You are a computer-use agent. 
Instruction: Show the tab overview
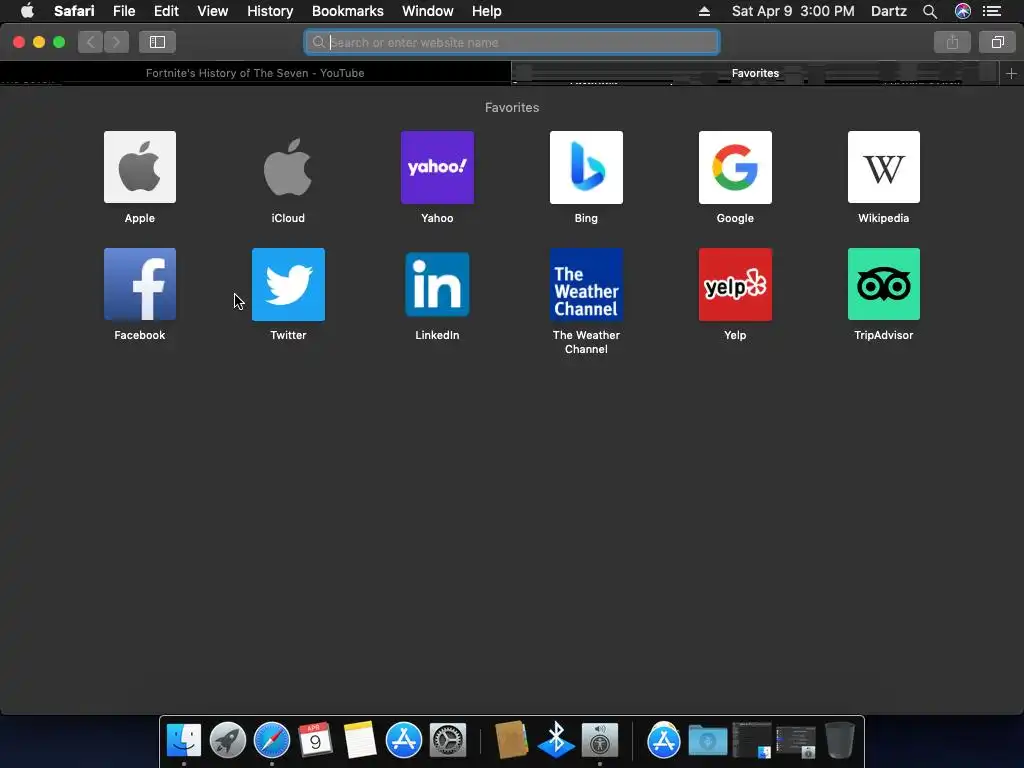[997, 42]
